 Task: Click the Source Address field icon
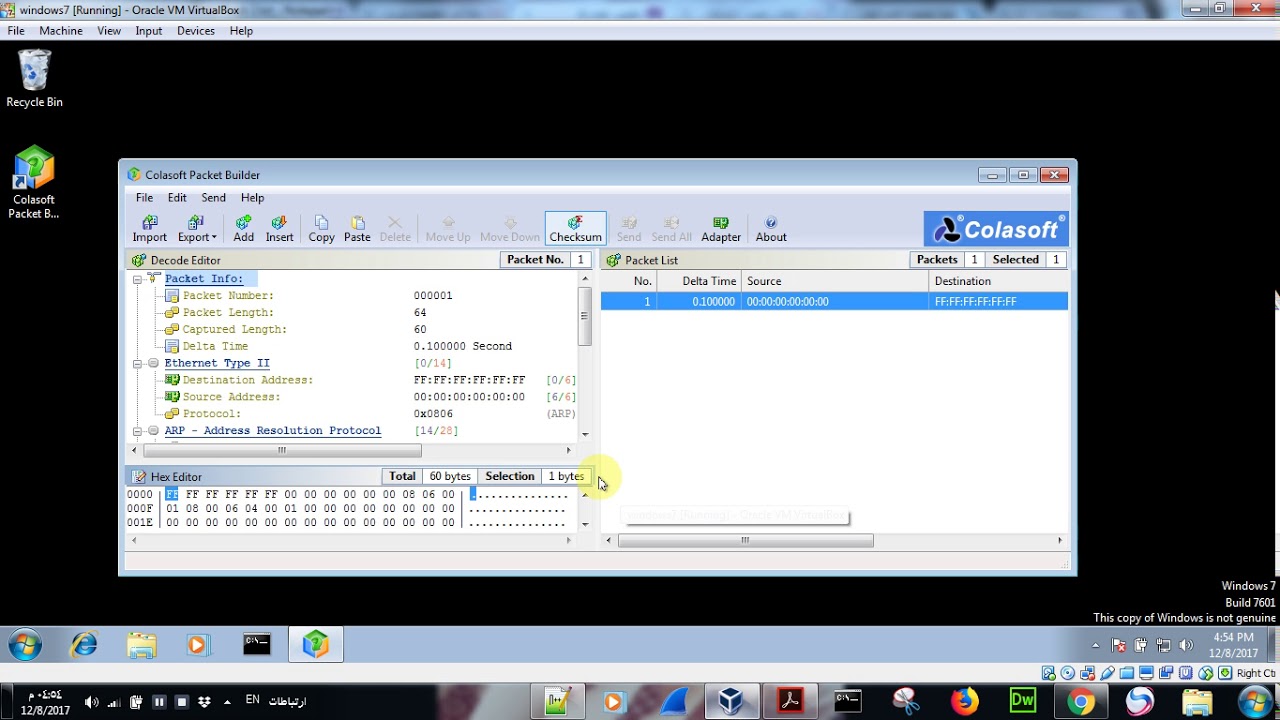pos(172,397)
